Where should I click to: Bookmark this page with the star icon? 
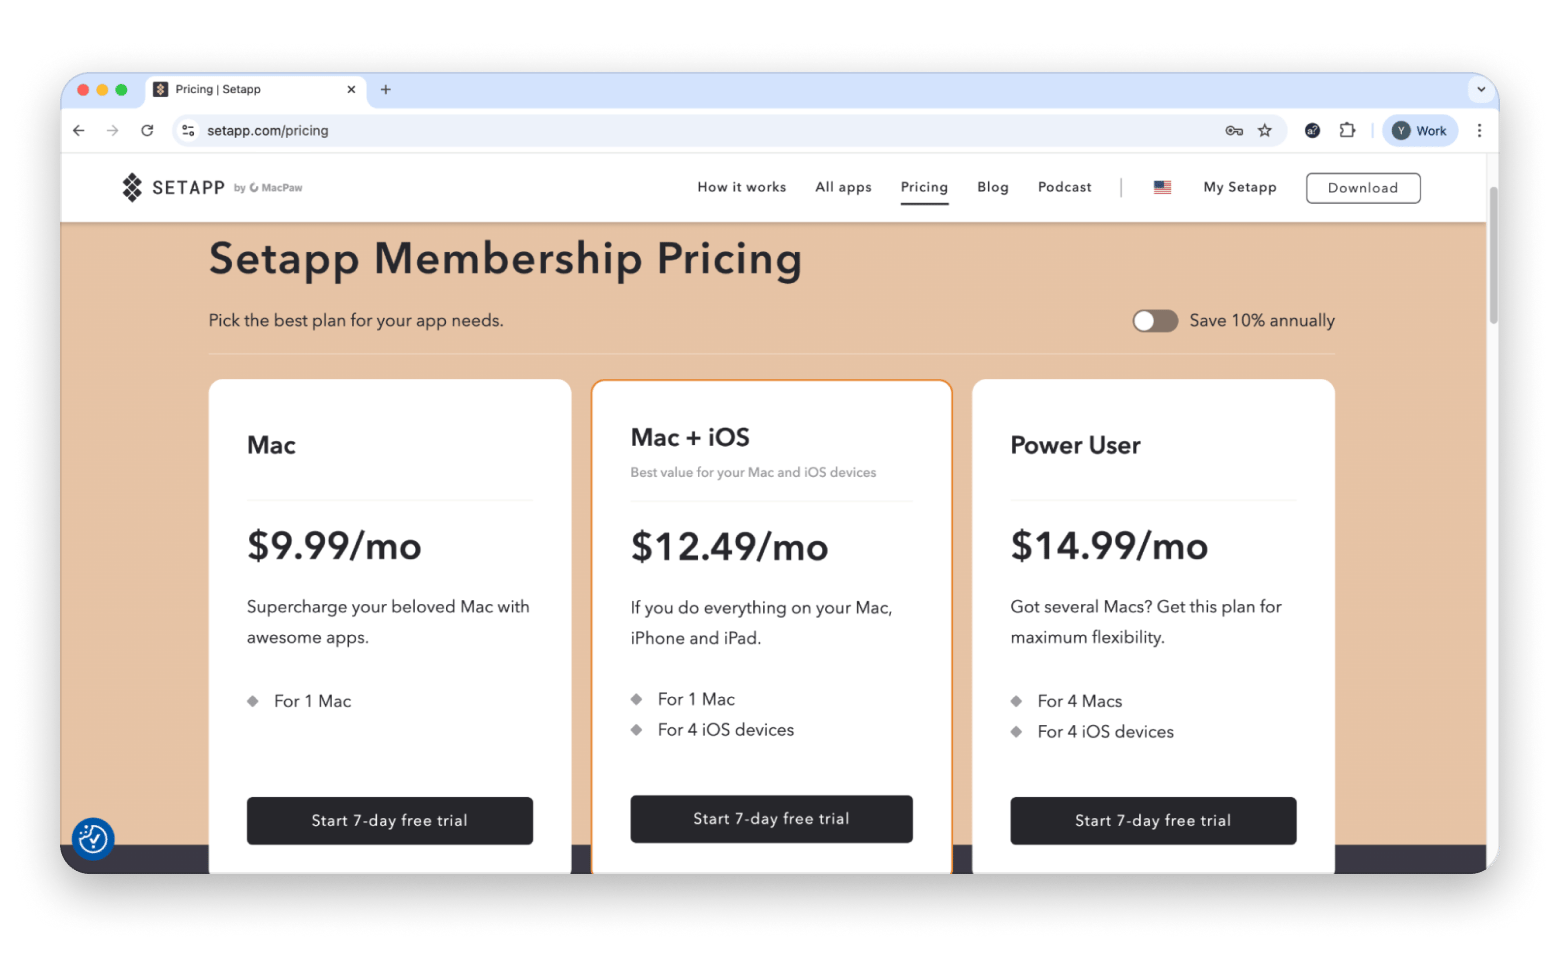coord(1265,130)
